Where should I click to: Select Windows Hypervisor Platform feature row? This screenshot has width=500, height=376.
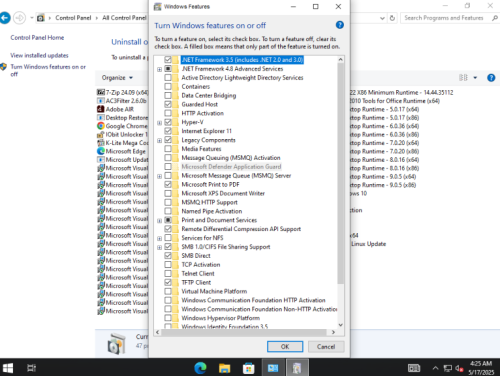tap(221, 318)
